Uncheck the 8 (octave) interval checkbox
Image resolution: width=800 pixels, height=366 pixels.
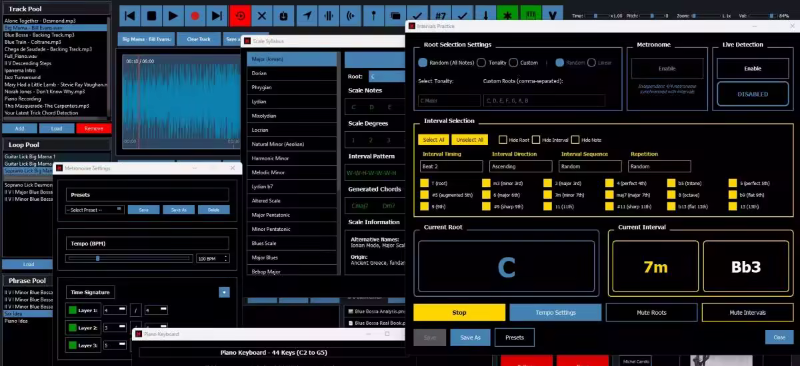pyautogui.click(x=671, y=194)
